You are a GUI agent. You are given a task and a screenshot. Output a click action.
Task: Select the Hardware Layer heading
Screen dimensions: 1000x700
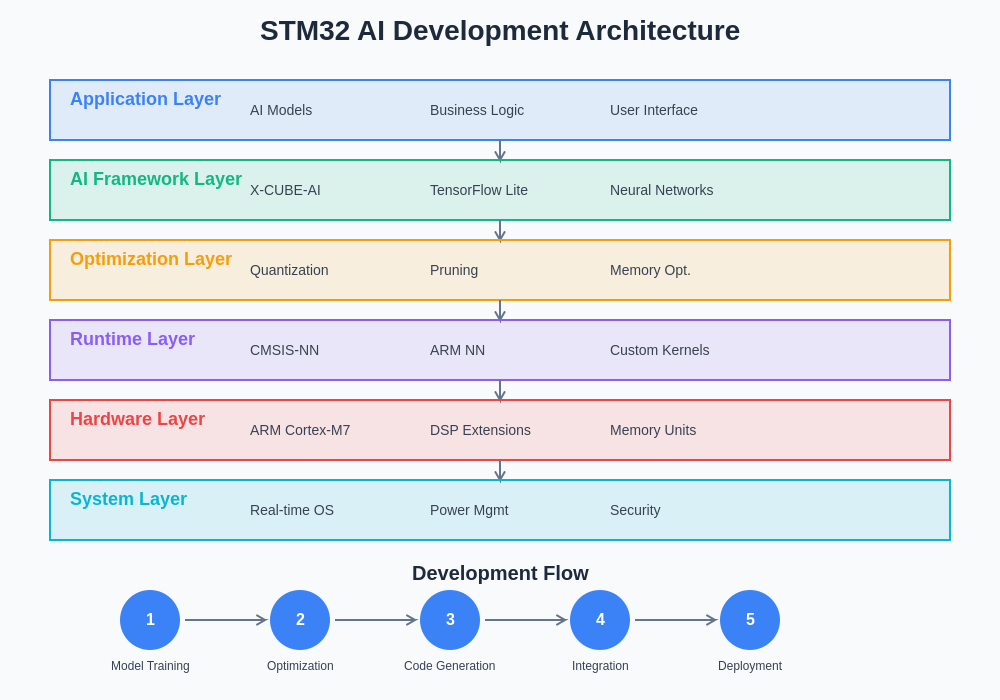(x=137, y=419)
